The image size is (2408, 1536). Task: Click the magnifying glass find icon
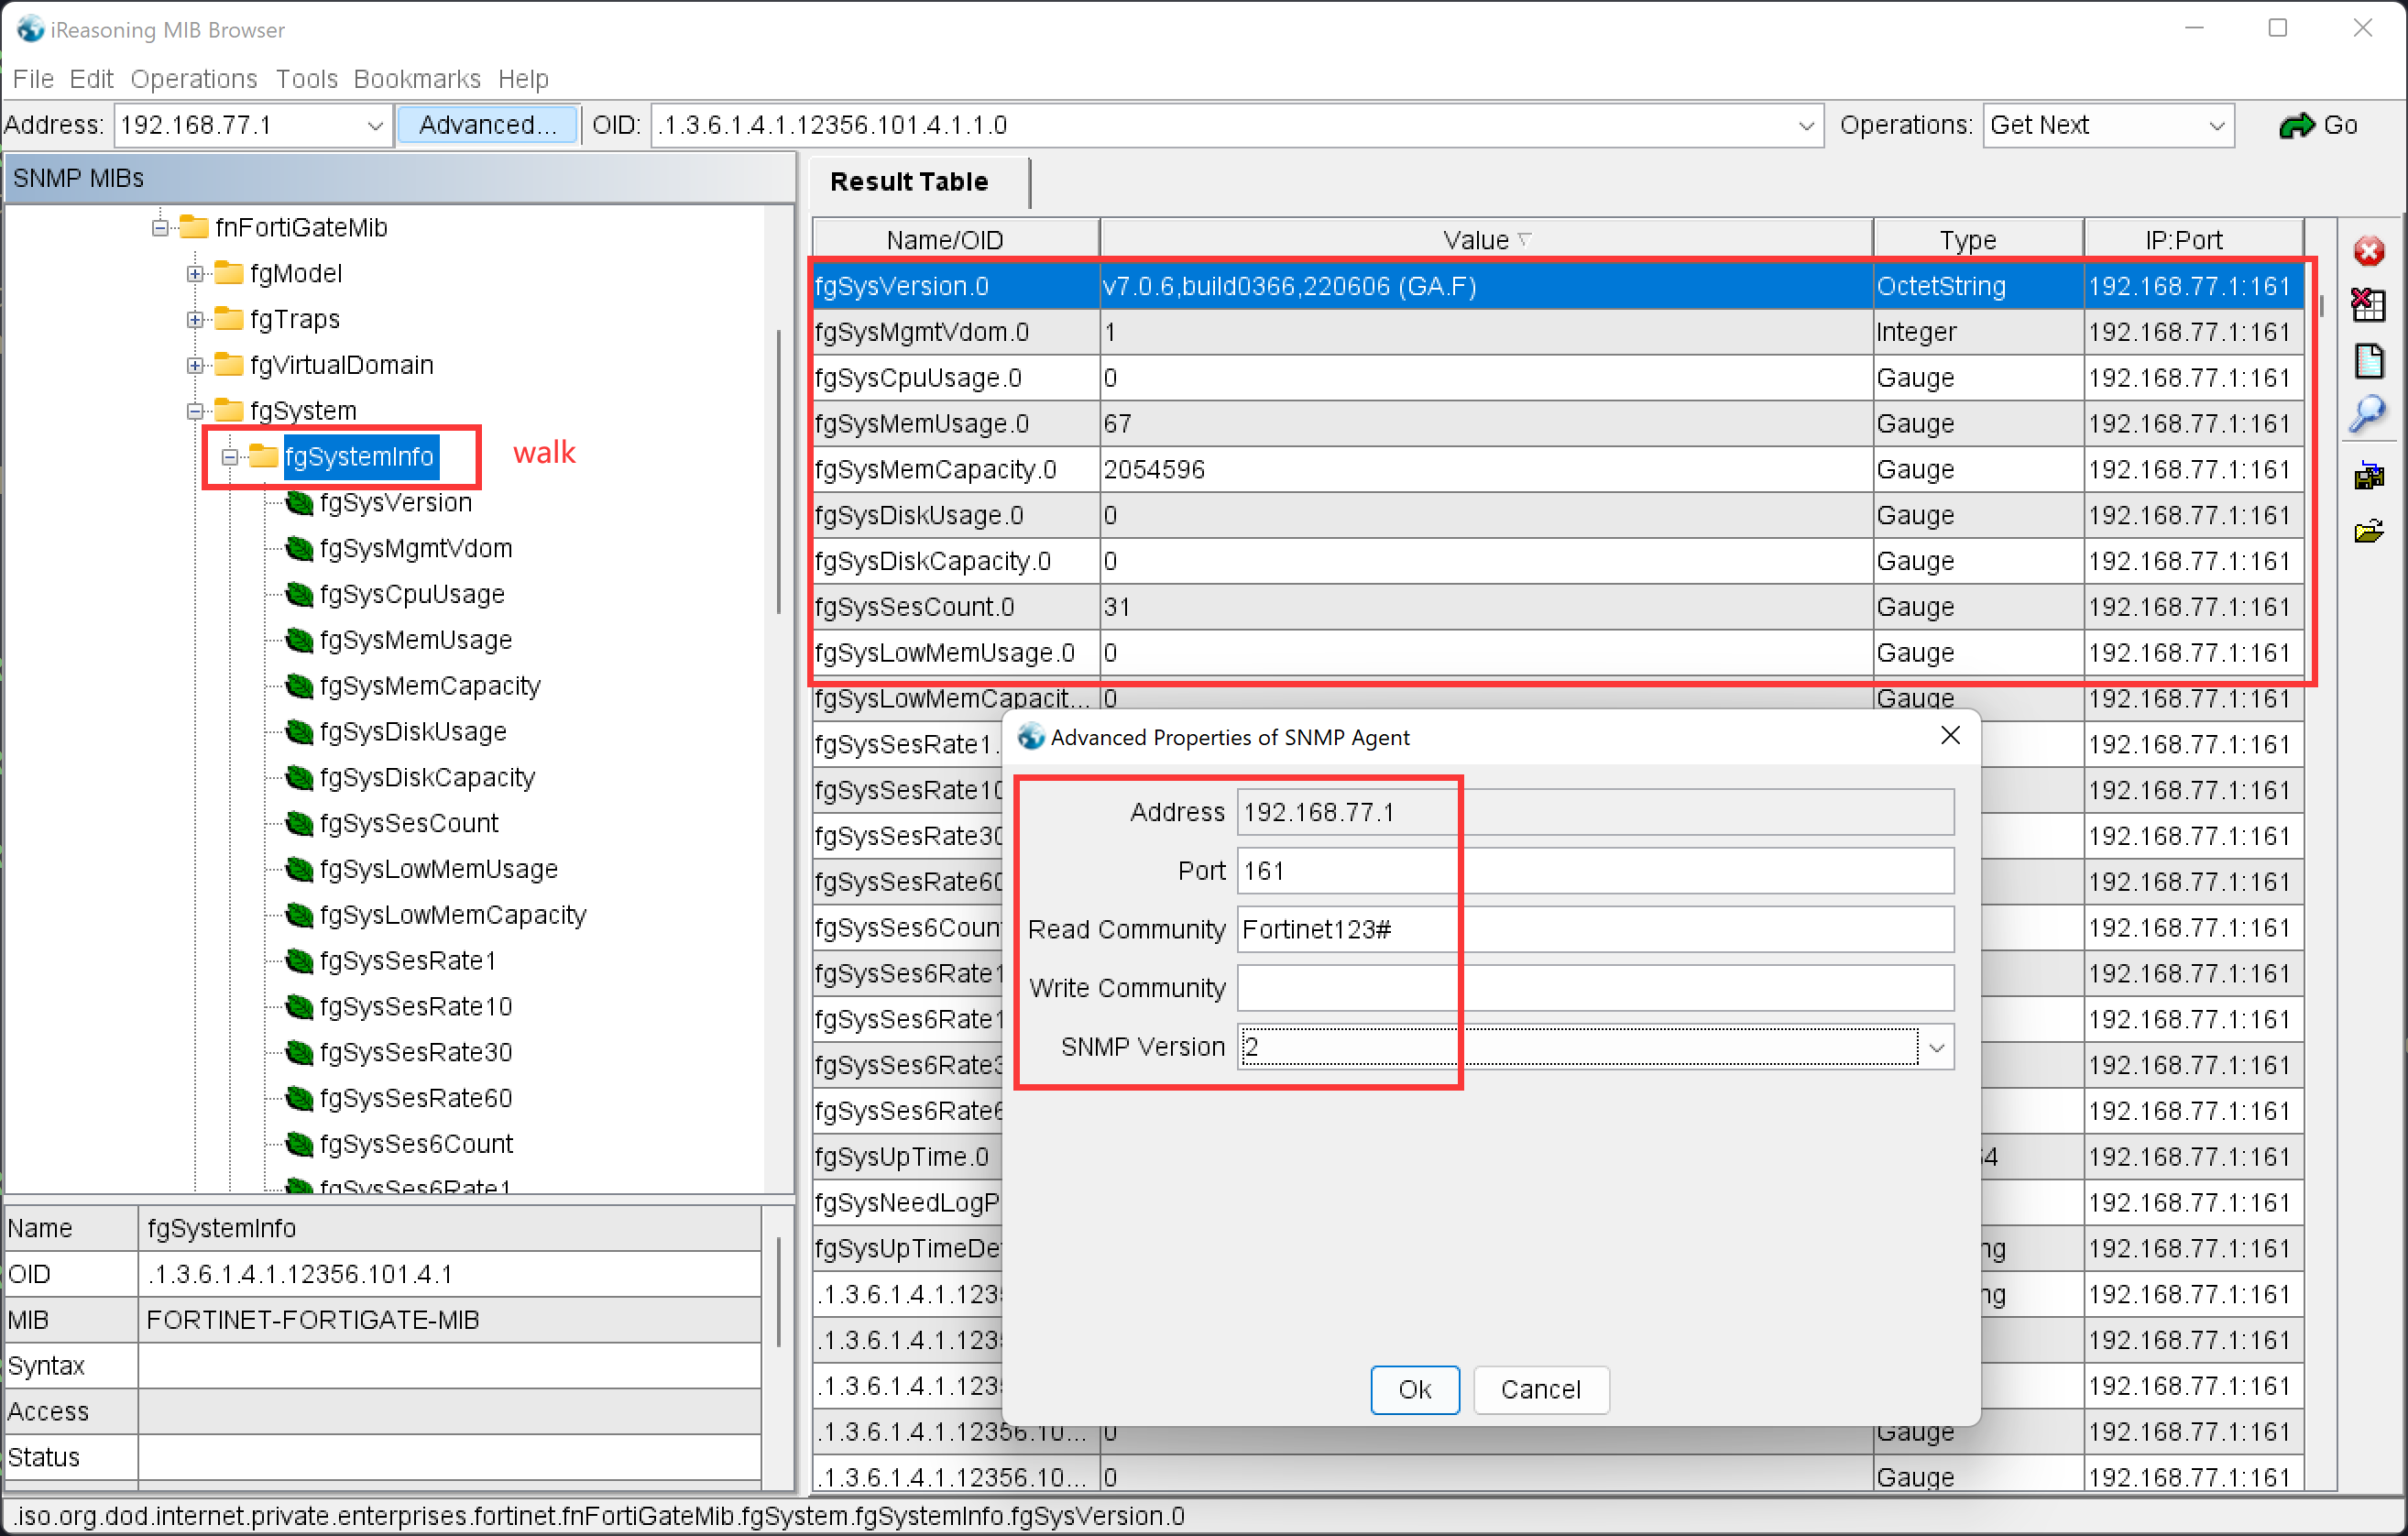(x=2367, y=414)
